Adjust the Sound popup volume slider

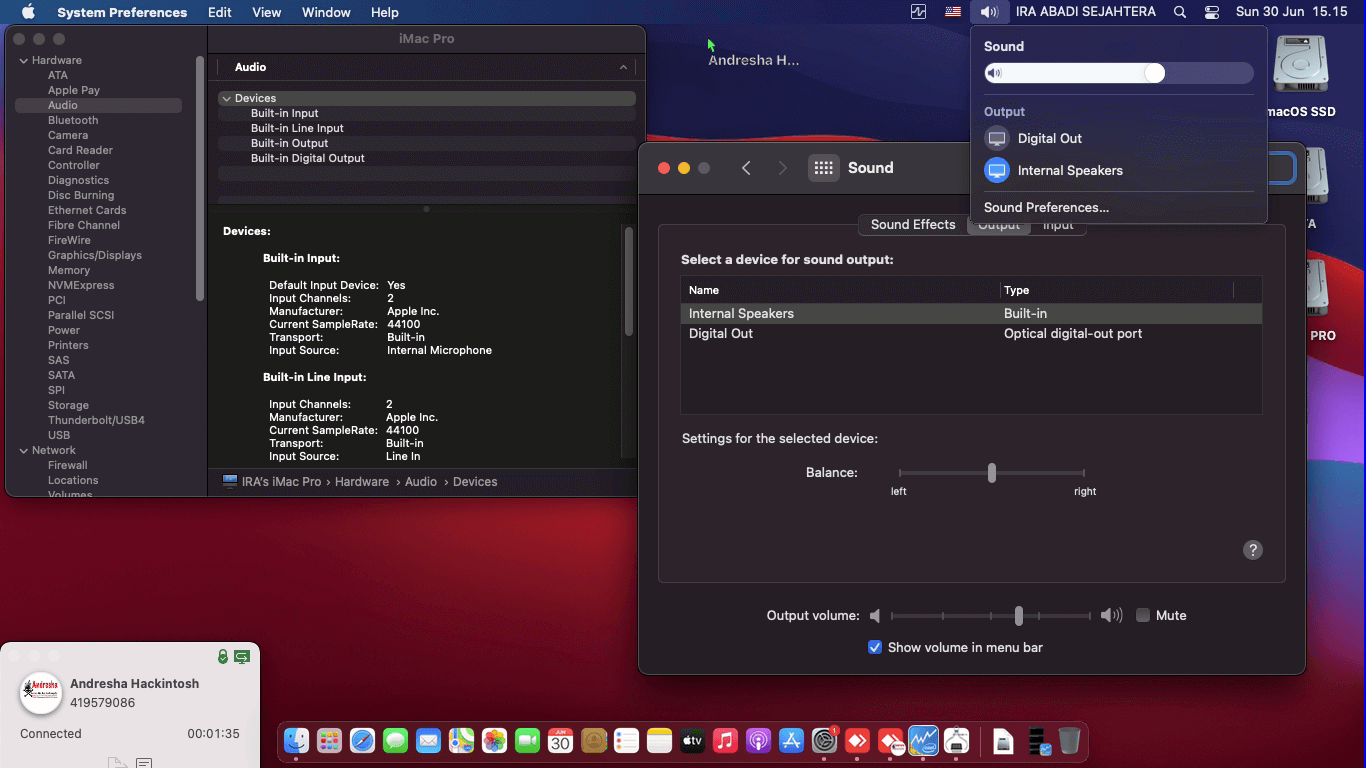click(x=1118, y=73)
